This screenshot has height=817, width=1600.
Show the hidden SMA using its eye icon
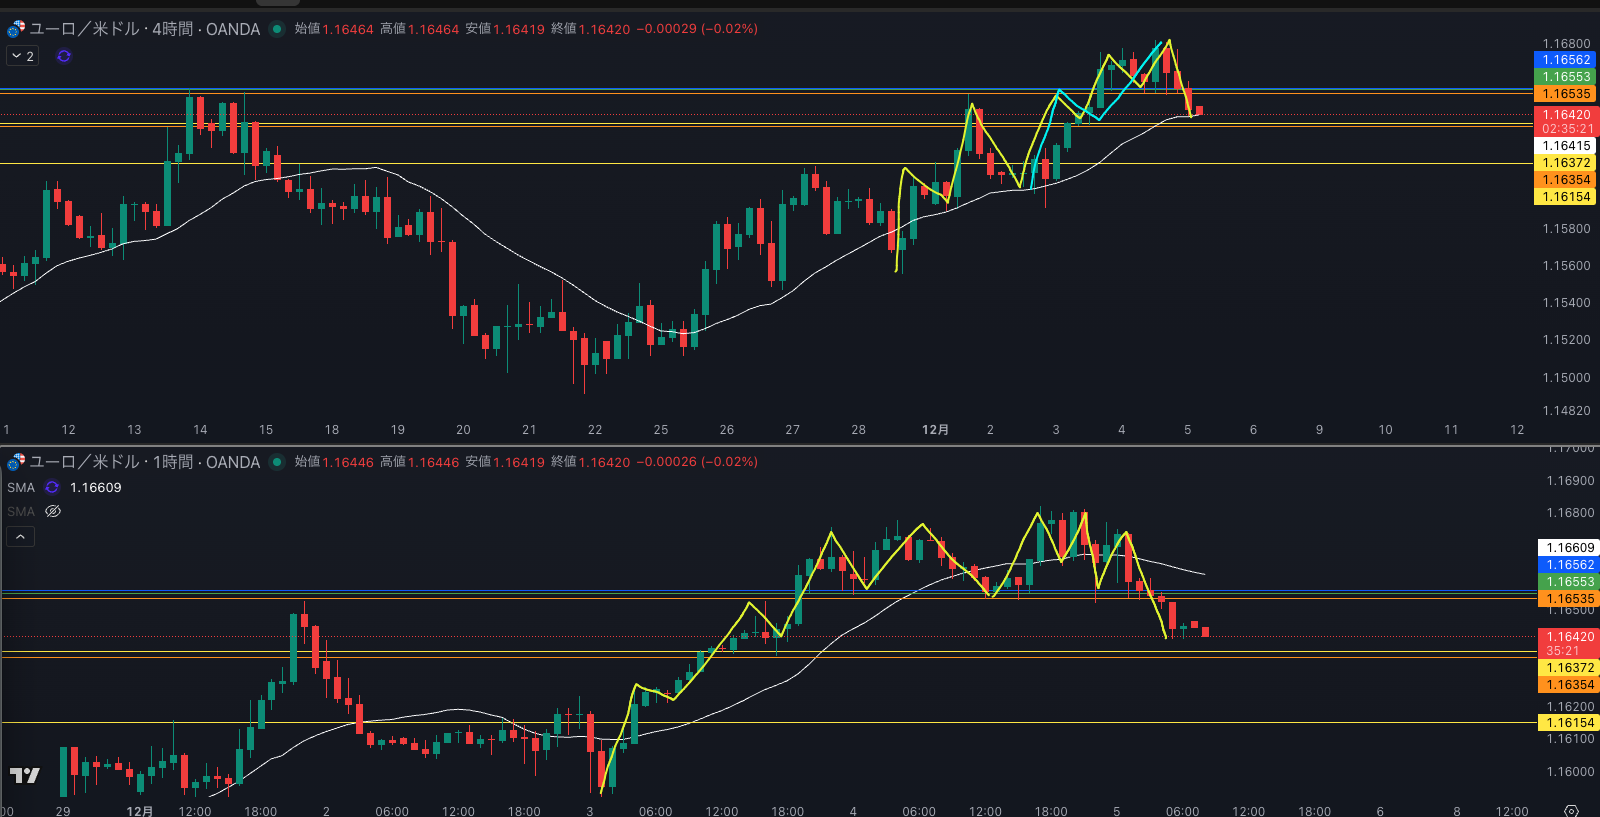tap(53, 511)
